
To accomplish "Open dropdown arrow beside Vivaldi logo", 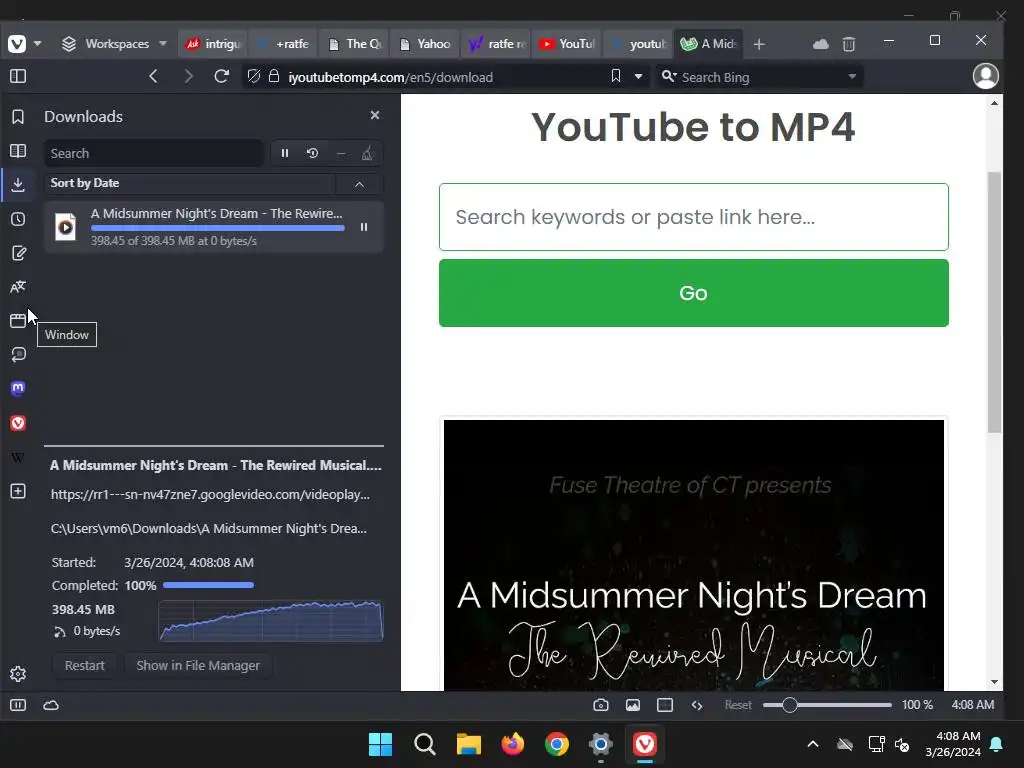I will [x=37, y=44].
